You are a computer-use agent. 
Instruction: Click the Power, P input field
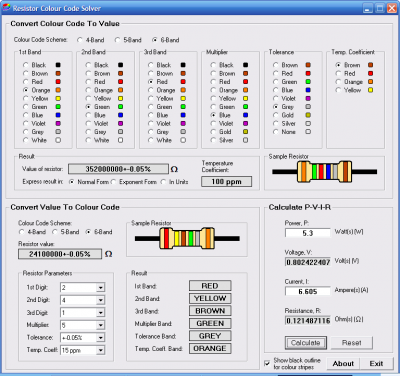click(308, 233)
